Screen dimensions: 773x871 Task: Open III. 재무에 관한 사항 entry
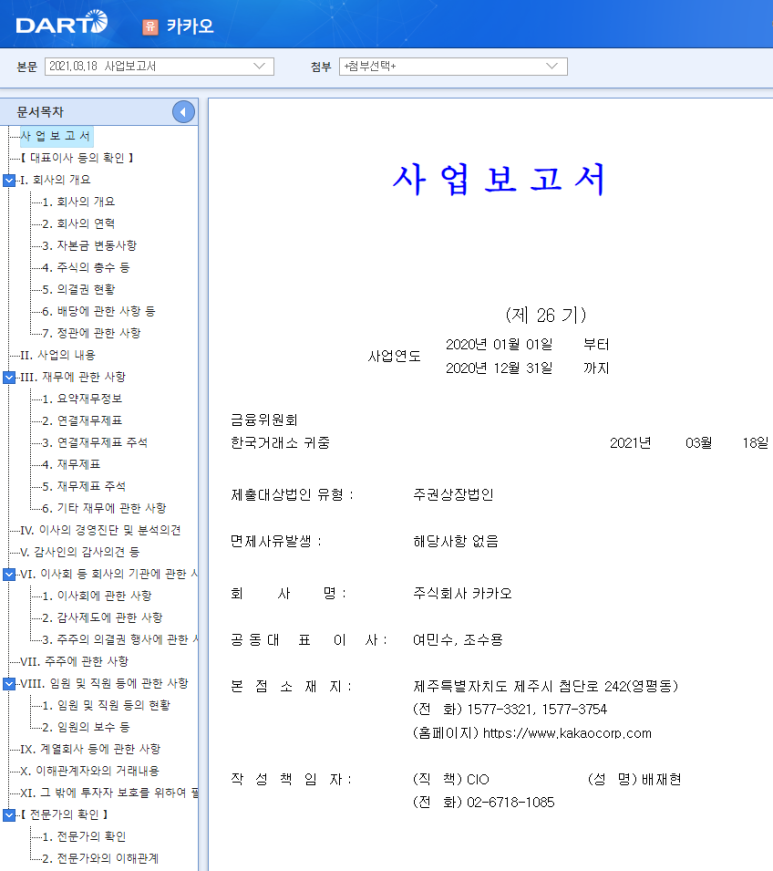(73, 377)
